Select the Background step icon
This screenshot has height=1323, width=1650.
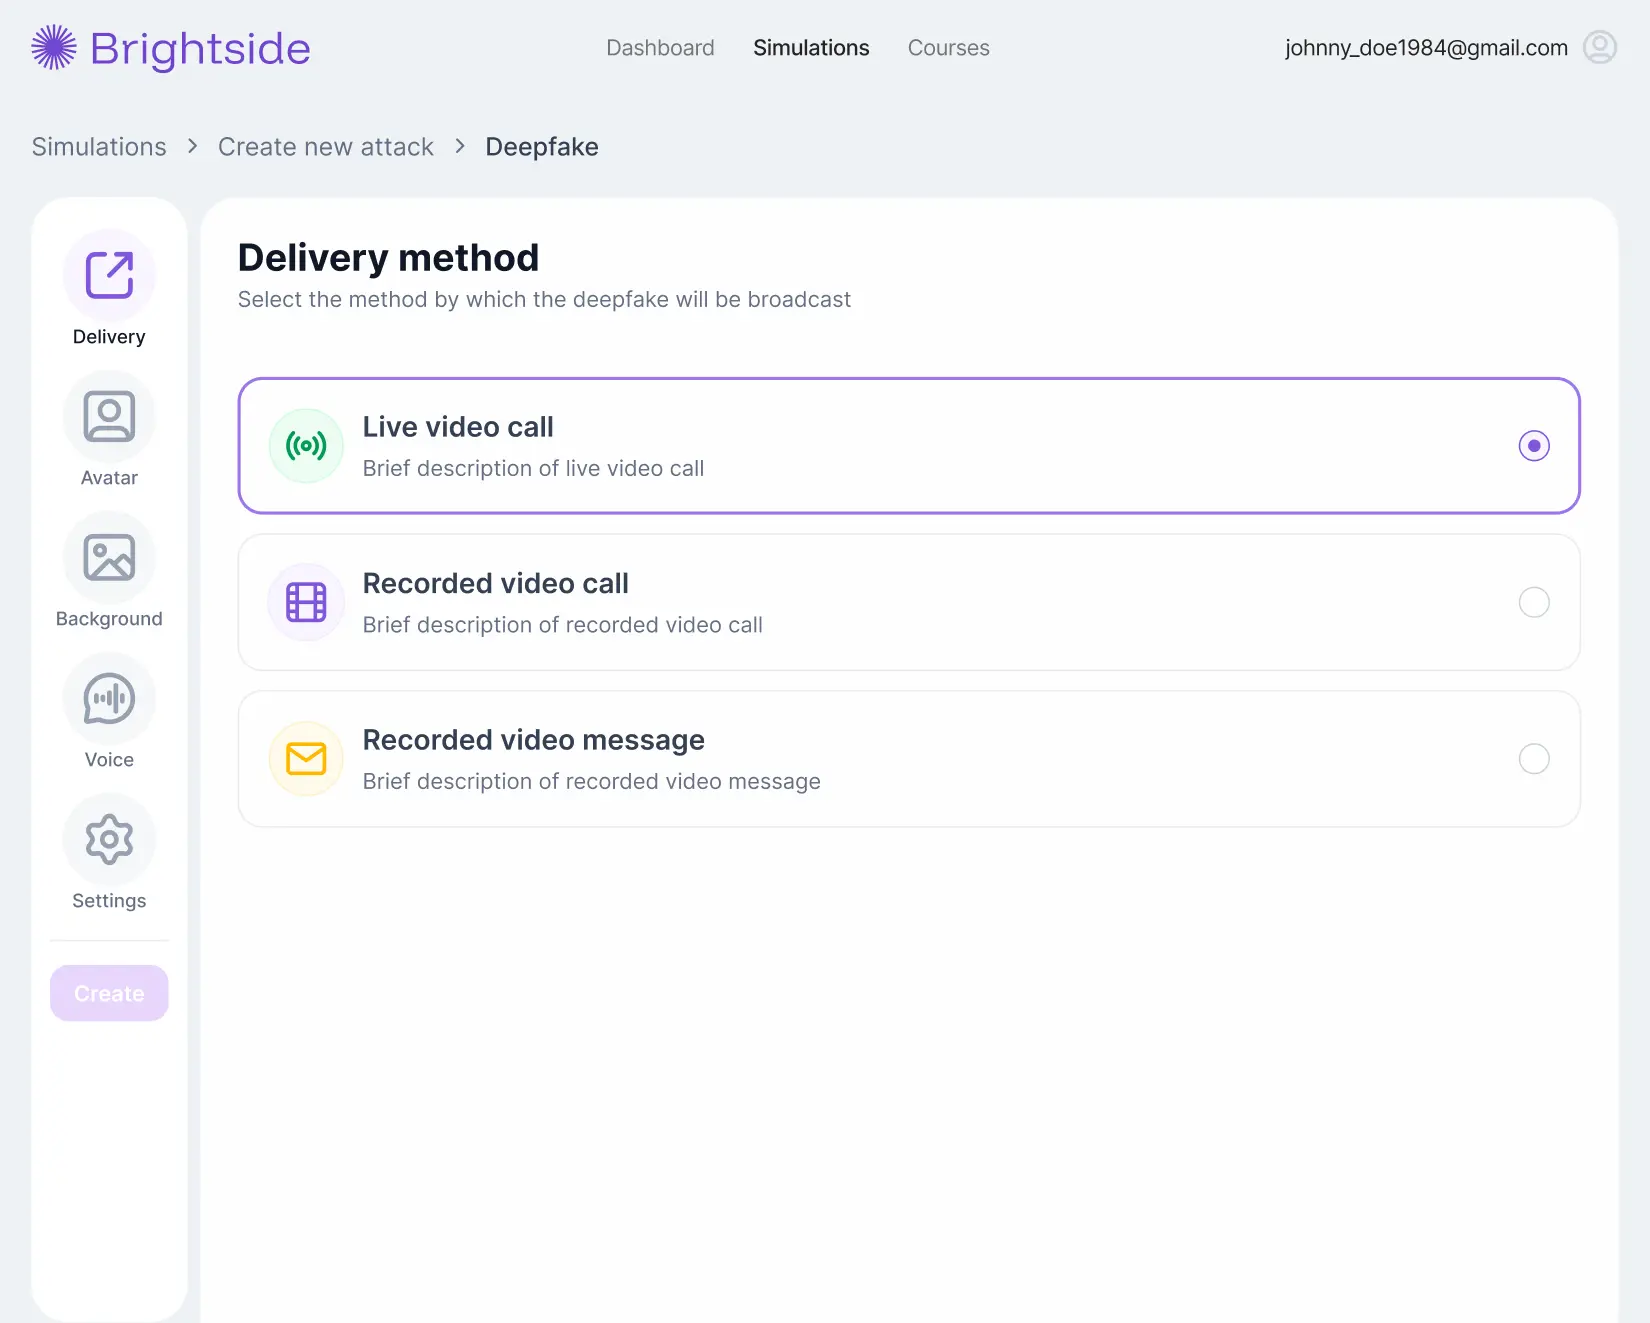click(108, 556)
